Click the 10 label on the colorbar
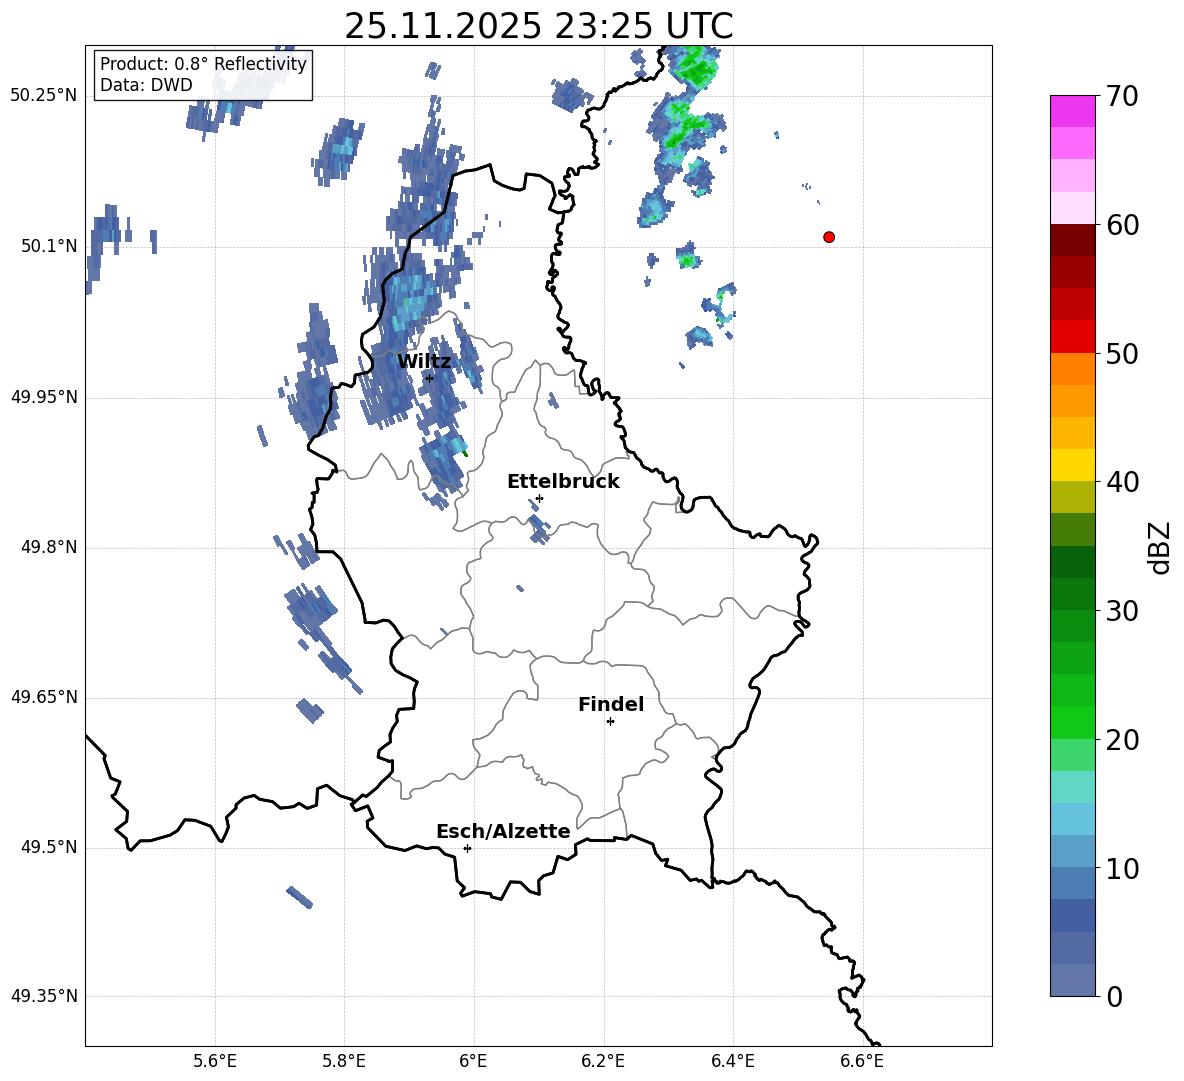Viewport: 1184px width, 1081px height. [1122, 868]
